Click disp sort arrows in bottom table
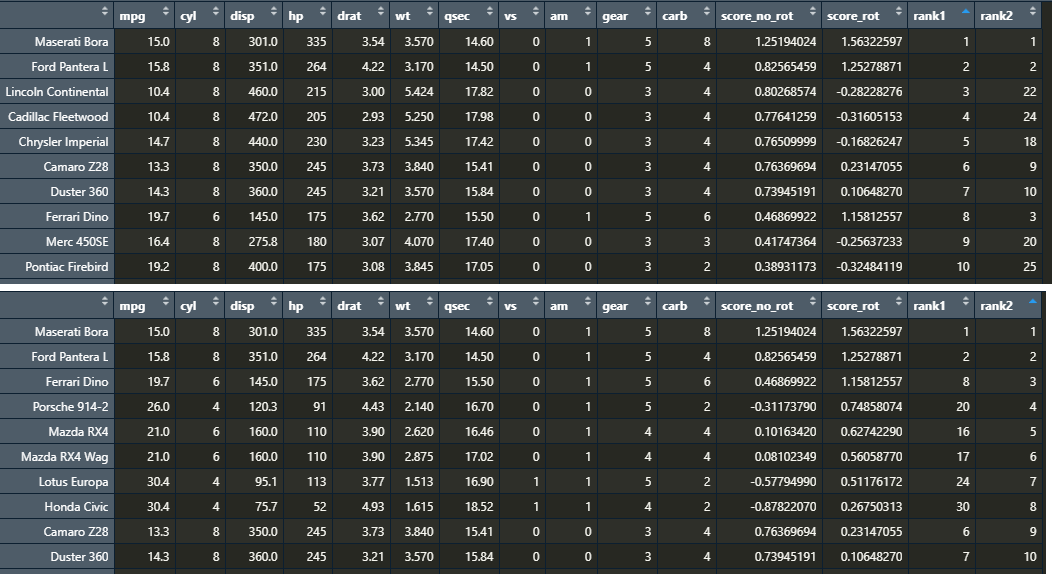The image size is (1052, 578). click(274, 302)
